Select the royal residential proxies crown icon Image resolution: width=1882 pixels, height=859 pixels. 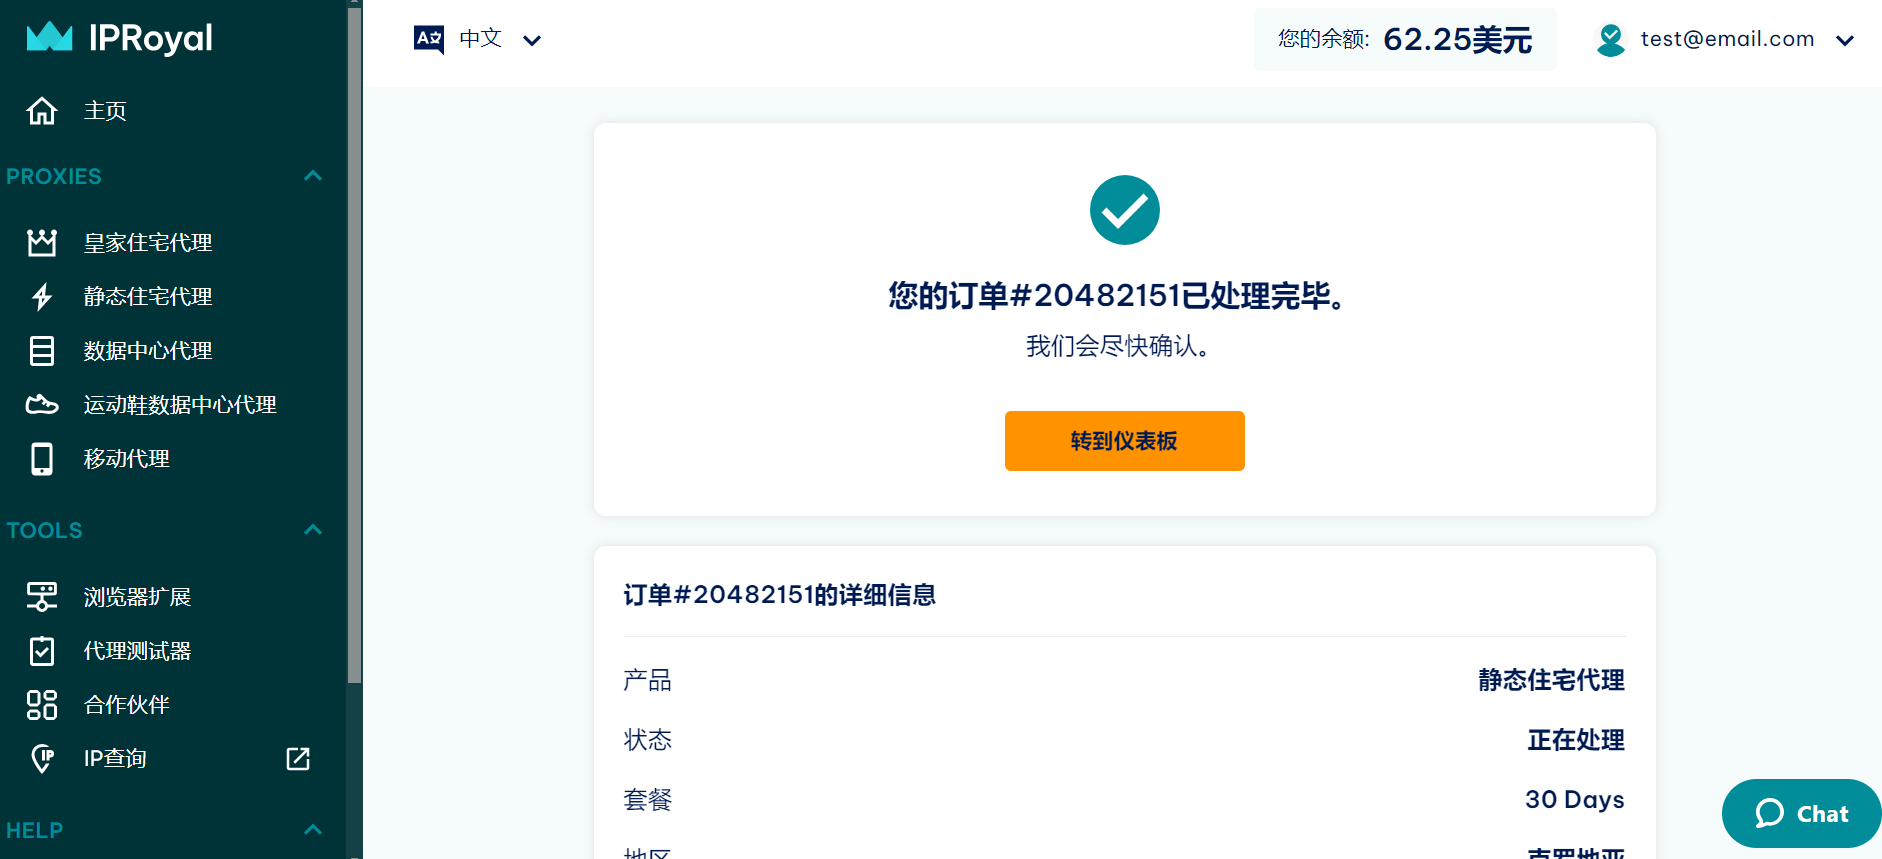pos(42,242)
